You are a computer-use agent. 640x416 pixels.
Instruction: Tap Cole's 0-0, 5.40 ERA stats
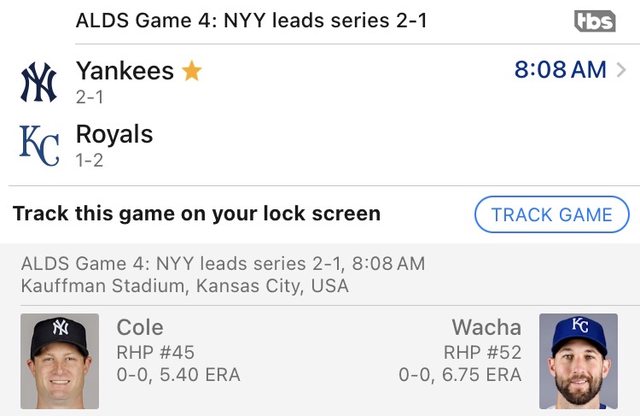tap(178, 375)
